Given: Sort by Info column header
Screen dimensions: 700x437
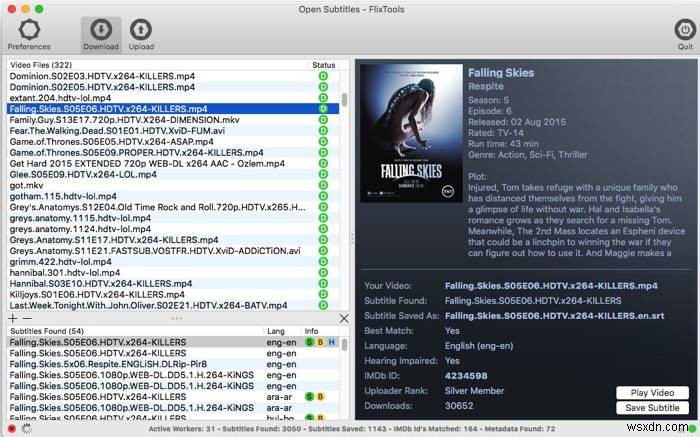Looking at the screenshot, I should (311, 331).
